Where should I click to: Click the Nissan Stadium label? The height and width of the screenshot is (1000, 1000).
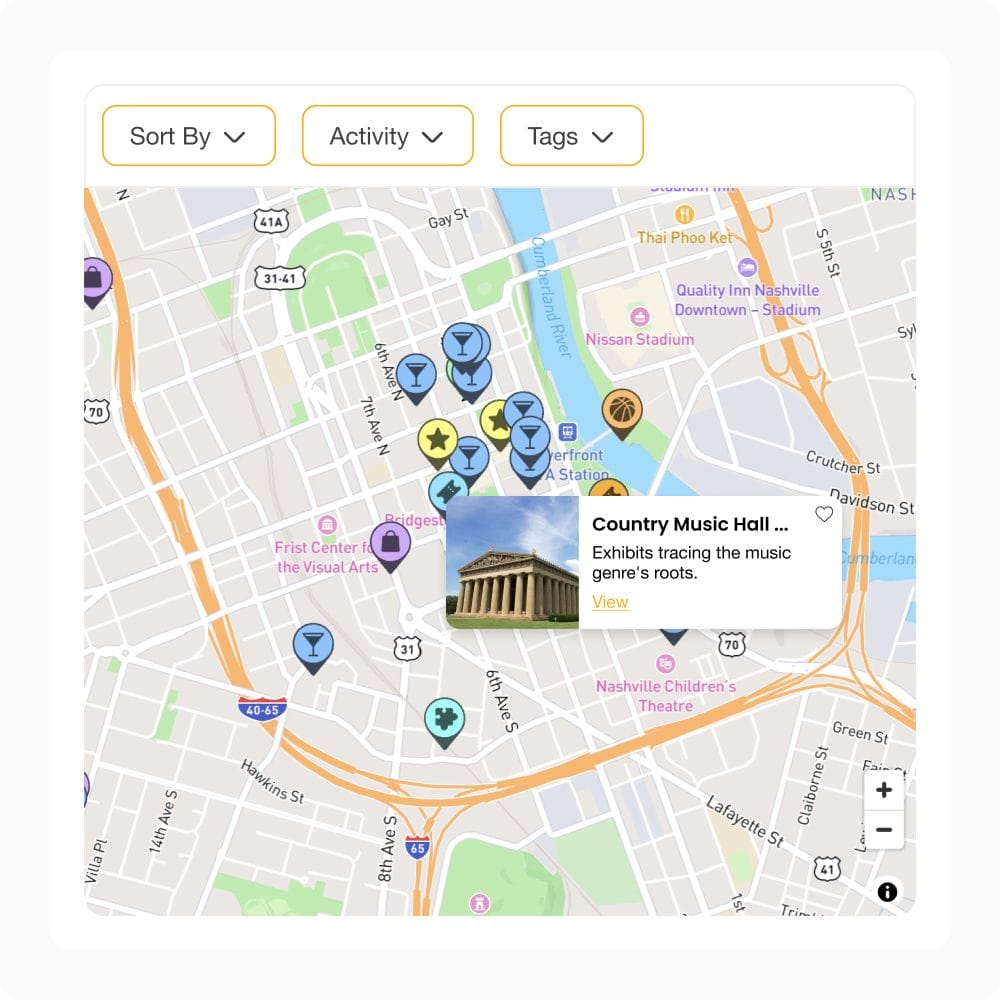(x=640, y=339)
